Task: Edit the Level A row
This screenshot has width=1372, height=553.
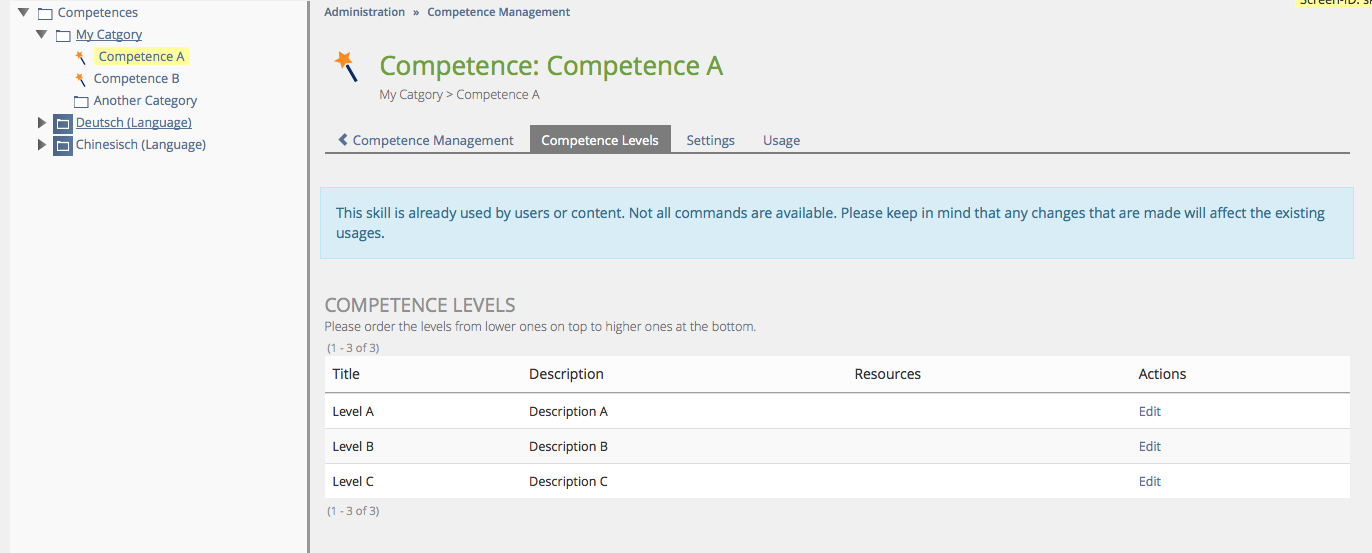Action: point(1149,411)
